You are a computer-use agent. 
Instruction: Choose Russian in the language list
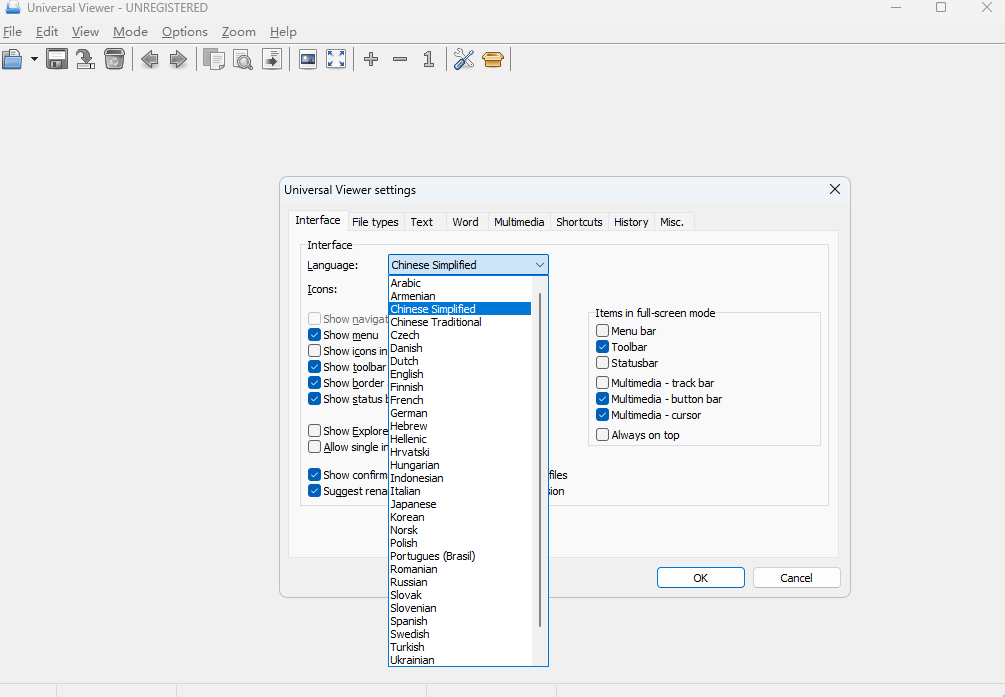pos(460,582)
